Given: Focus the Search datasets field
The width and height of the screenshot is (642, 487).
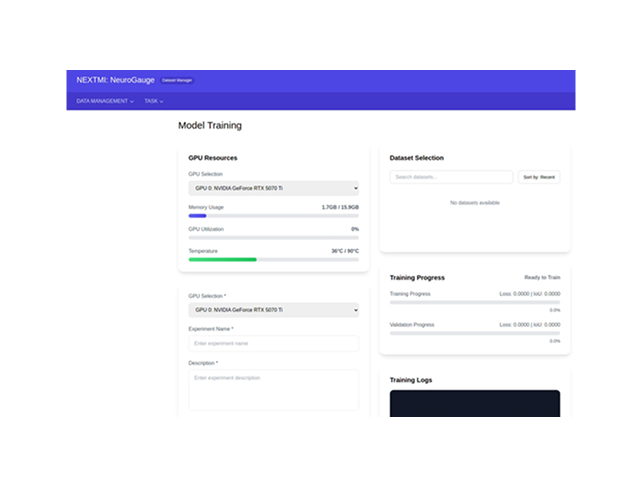Looking at the screenshot, I should tap(452, 177).
